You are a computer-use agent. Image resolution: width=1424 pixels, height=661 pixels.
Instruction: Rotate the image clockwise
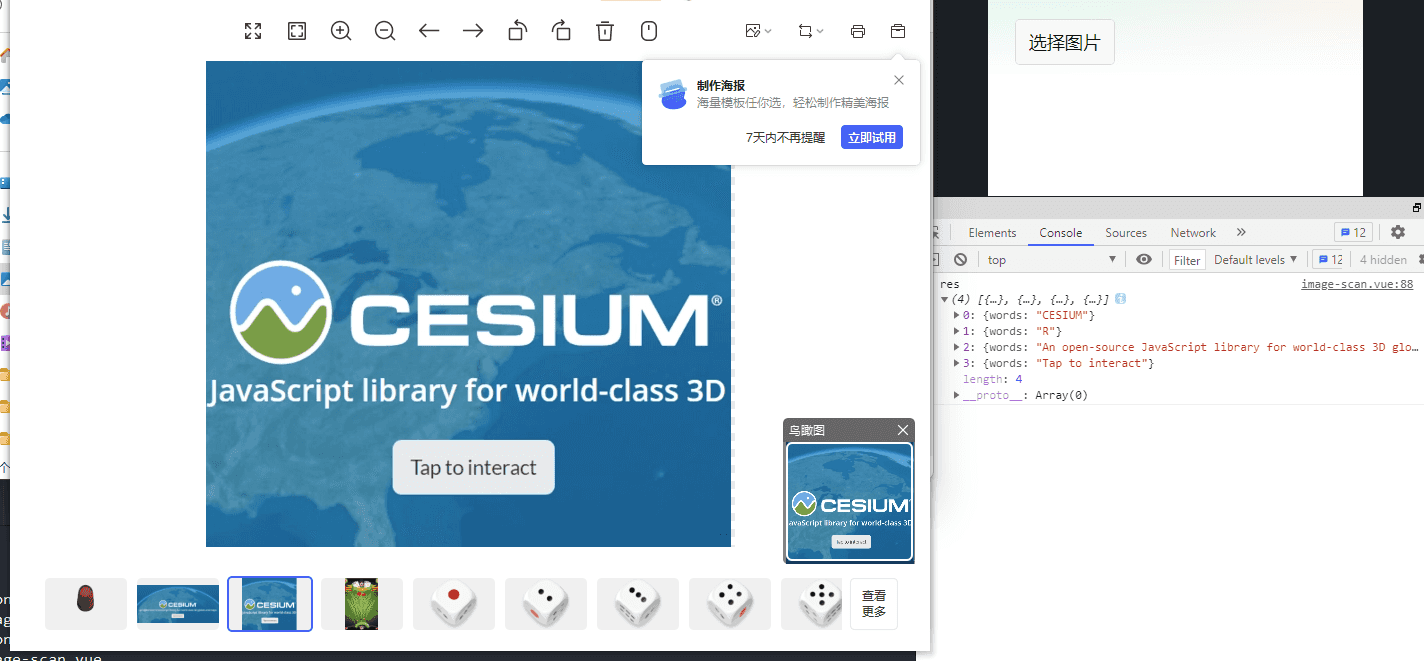561,31
